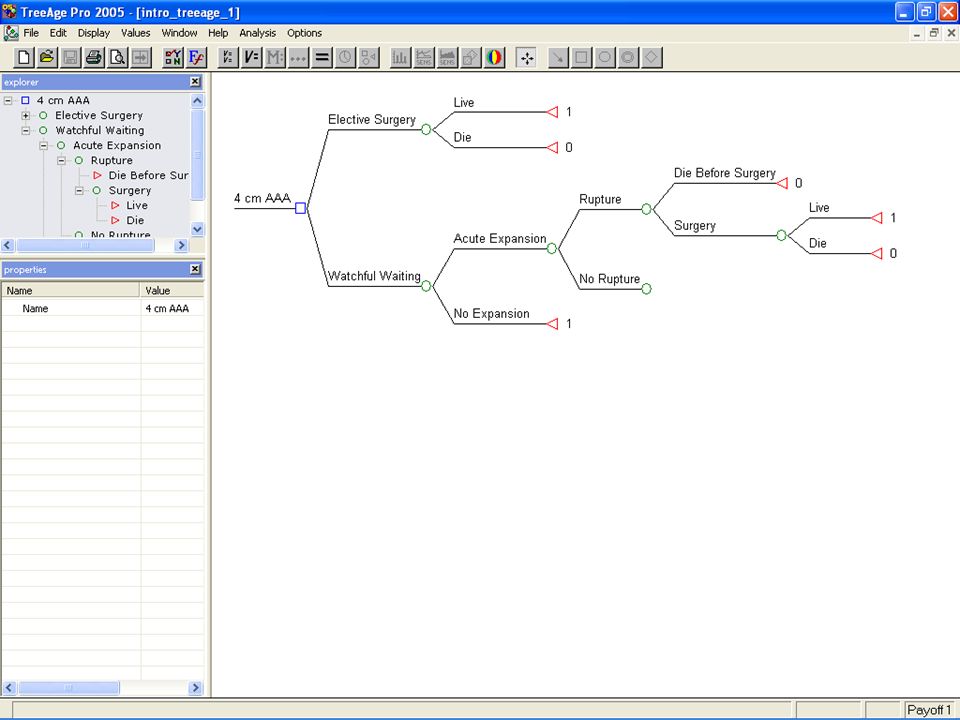
Task: Click the Name column header in properties
Action: tap(71, 290)
